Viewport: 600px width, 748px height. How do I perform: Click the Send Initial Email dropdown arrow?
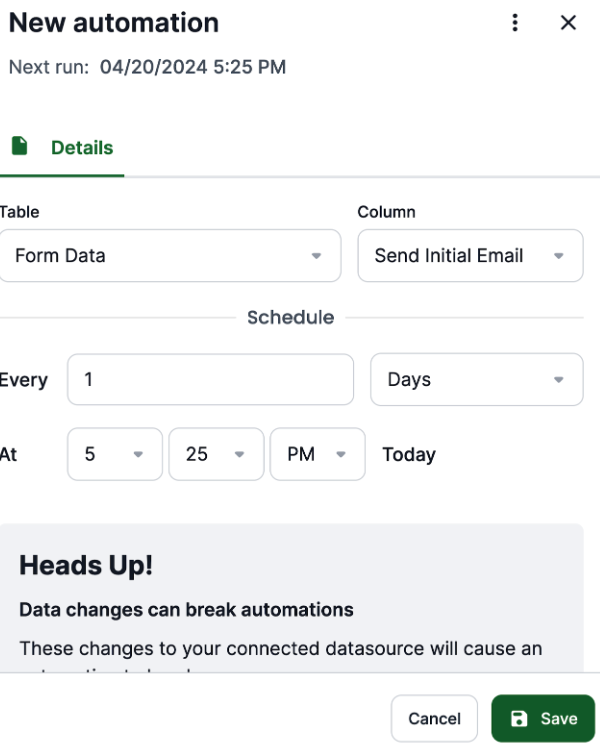pyautogui.click(x=559, y=256)
